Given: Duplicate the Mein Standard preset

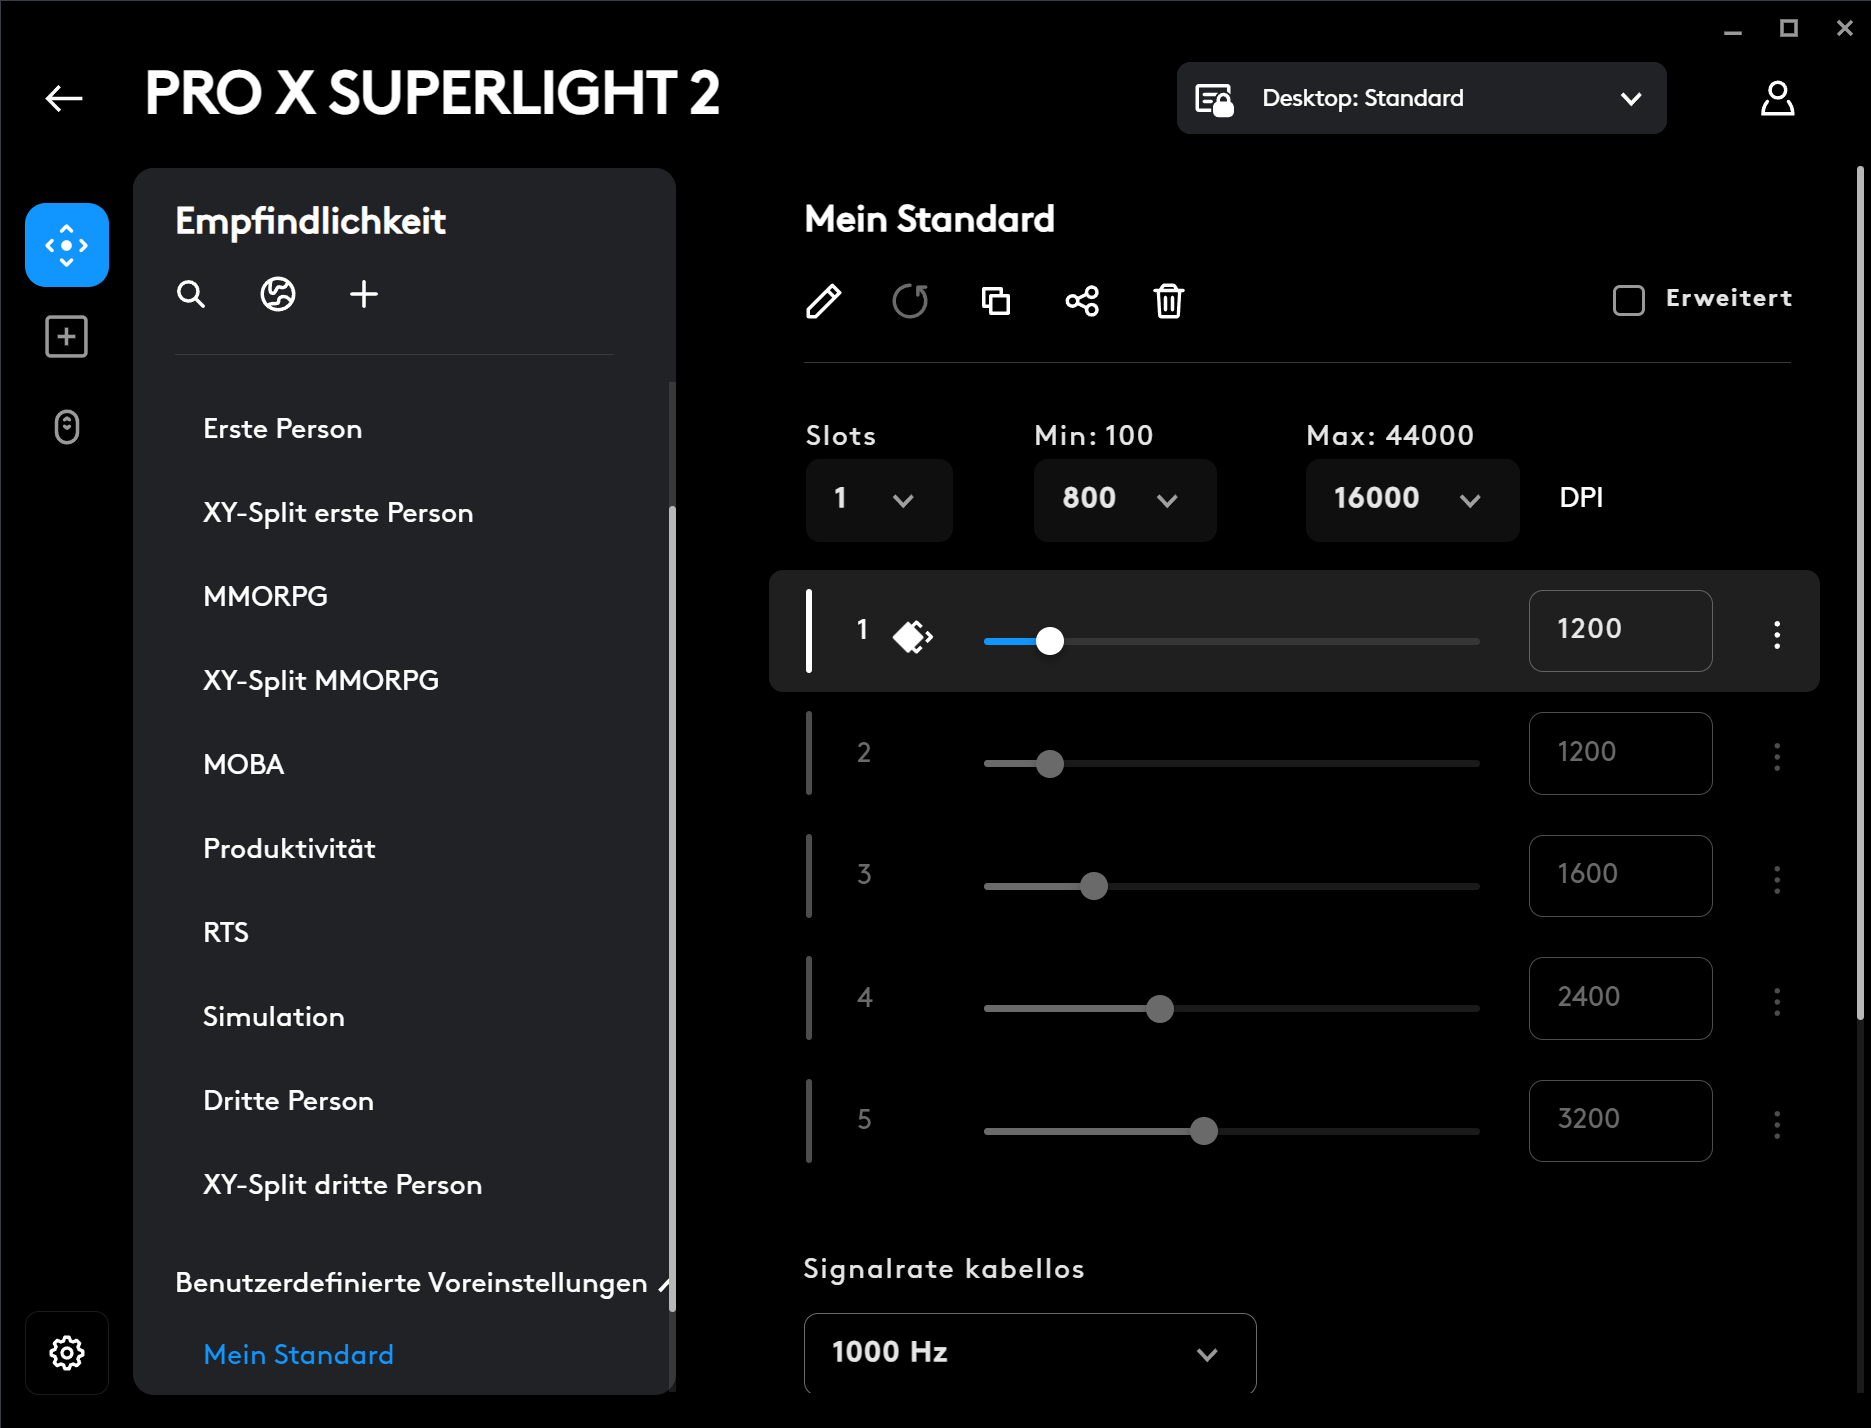Looking at the screenshot, I should coord(996,301).
